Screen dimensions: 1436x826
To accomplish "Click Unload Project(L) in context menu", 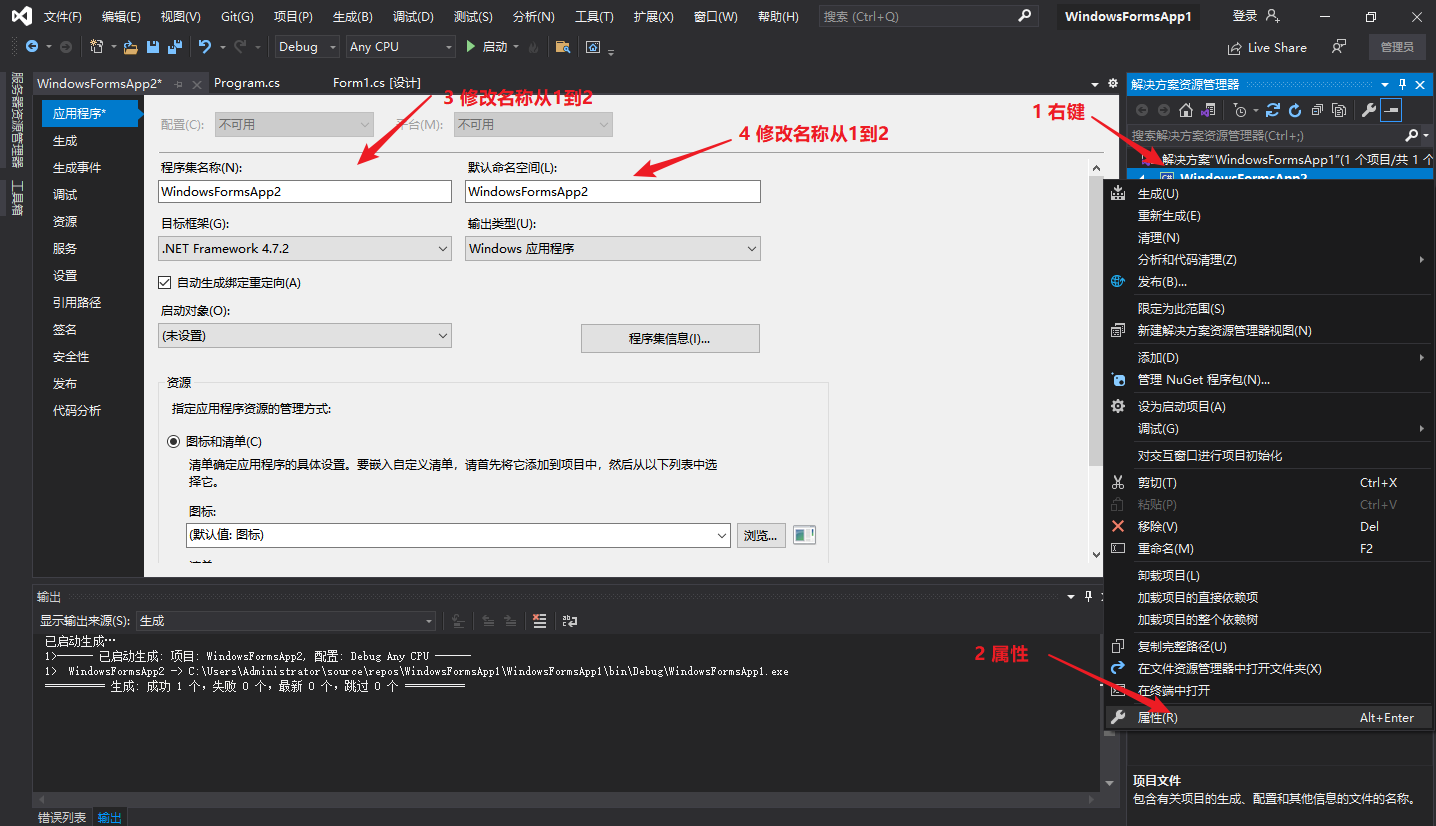I will [1268, 575].
